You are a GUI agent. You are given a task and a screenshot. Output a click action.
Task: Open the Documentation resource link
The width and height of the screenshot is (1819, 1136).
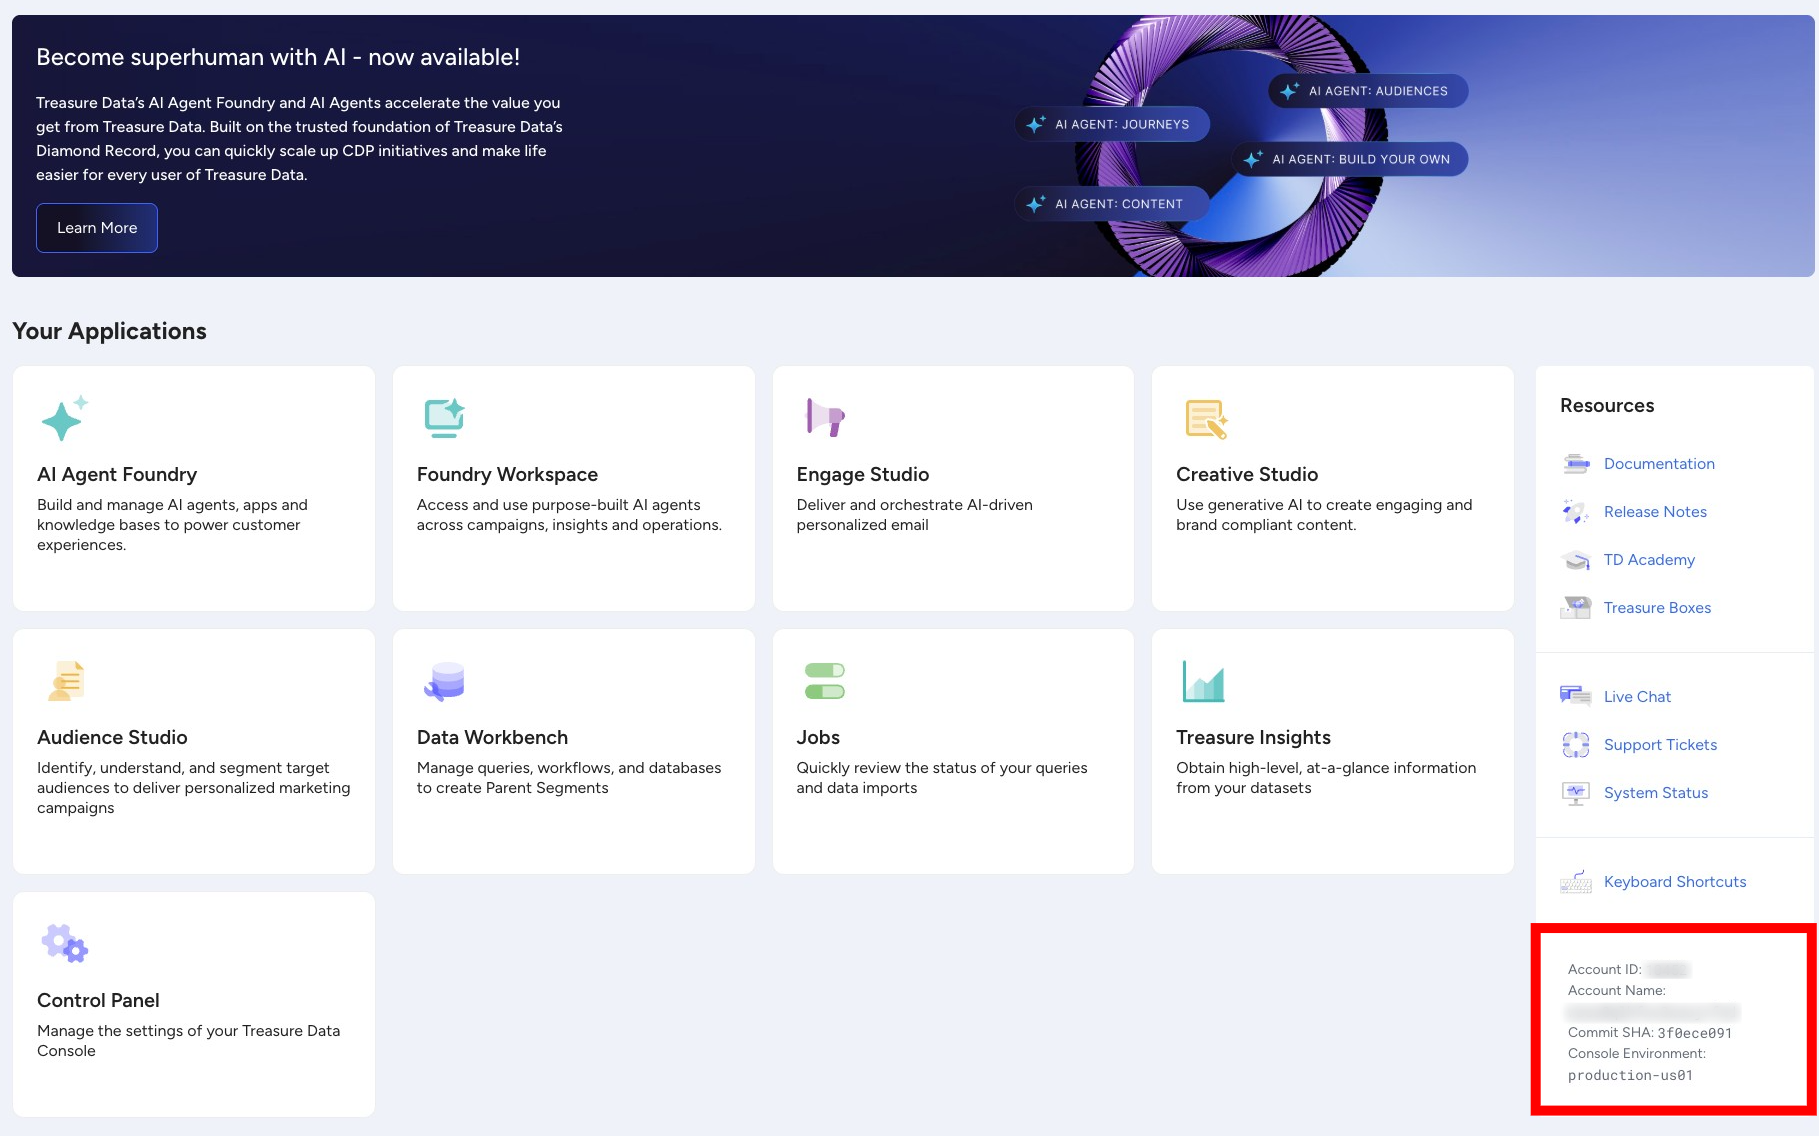[x=1658, y=464]
